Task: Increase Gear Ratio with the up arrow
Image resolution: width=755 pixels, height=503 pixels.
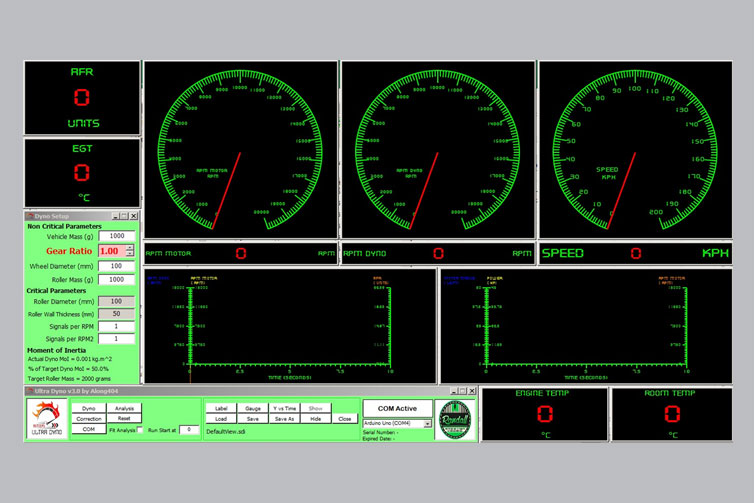Action: (129, 248)
